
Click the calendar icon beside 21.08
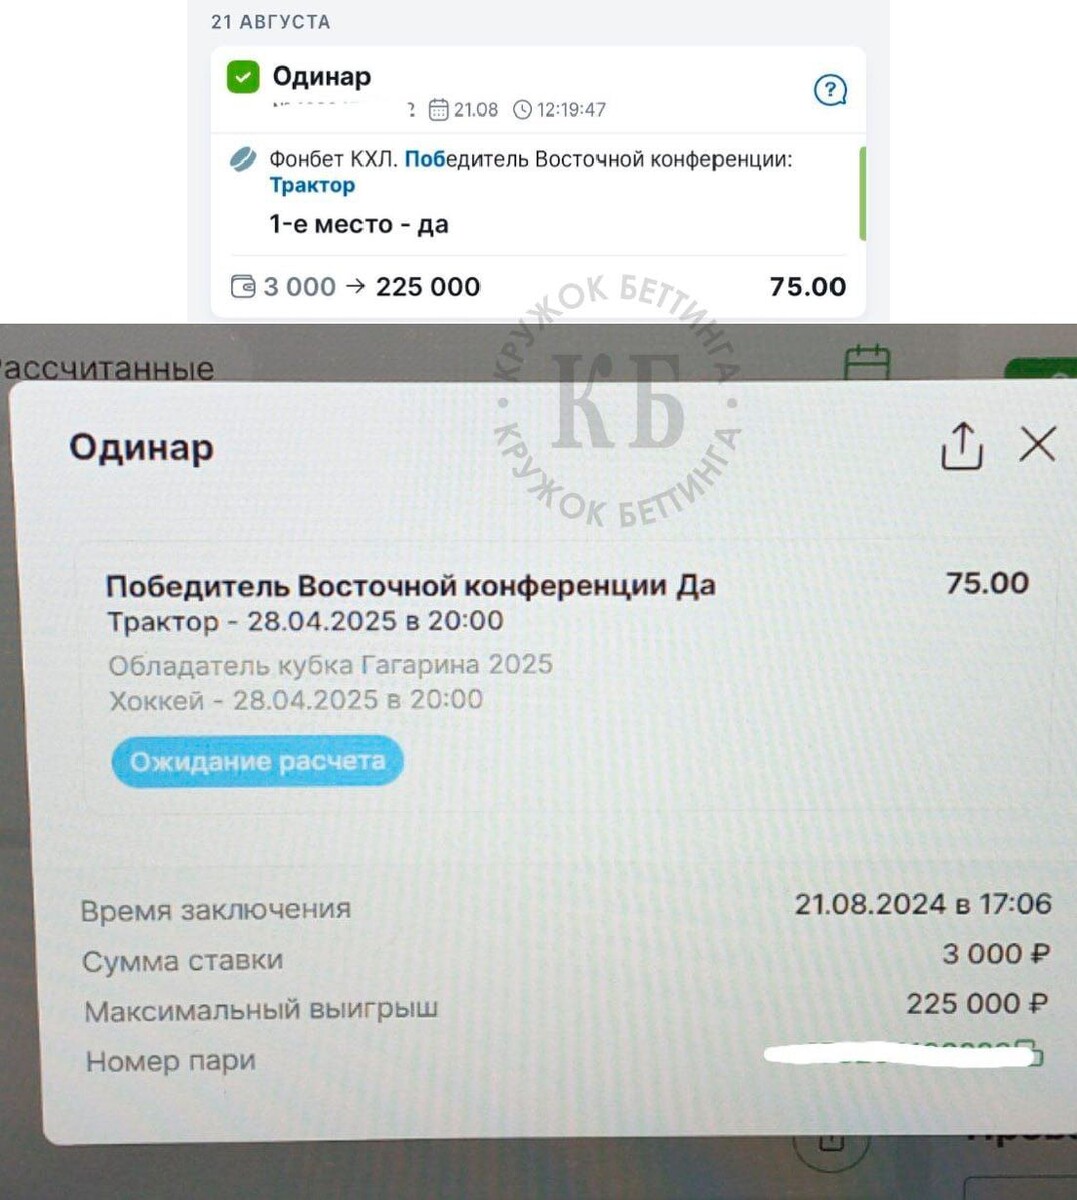click(438, 110)
